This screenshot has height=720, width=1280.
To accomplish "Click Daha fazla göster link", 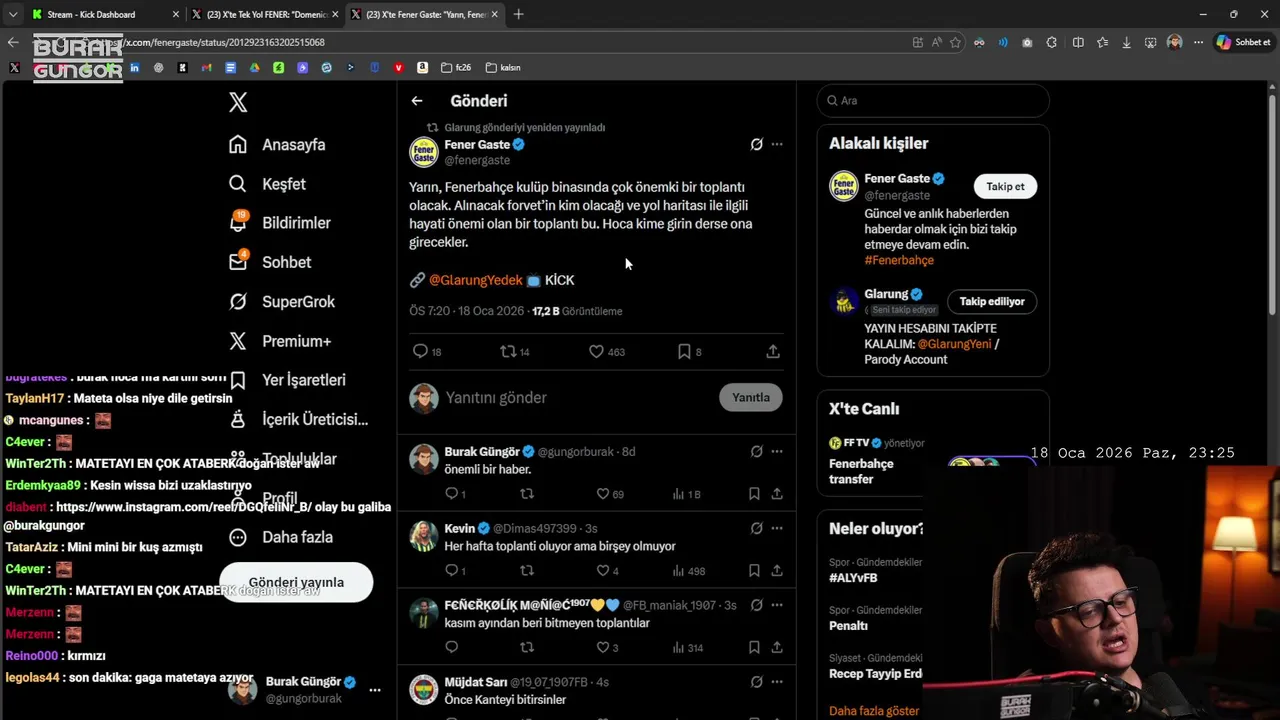I will (x=874, y=711).
